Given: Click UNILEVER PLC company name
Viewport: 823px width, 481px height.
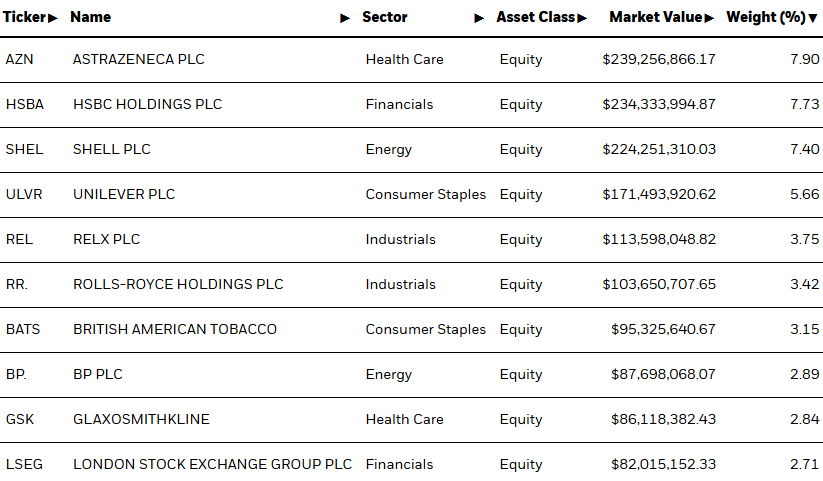Looking at the screenshot, I should (124, 194).
